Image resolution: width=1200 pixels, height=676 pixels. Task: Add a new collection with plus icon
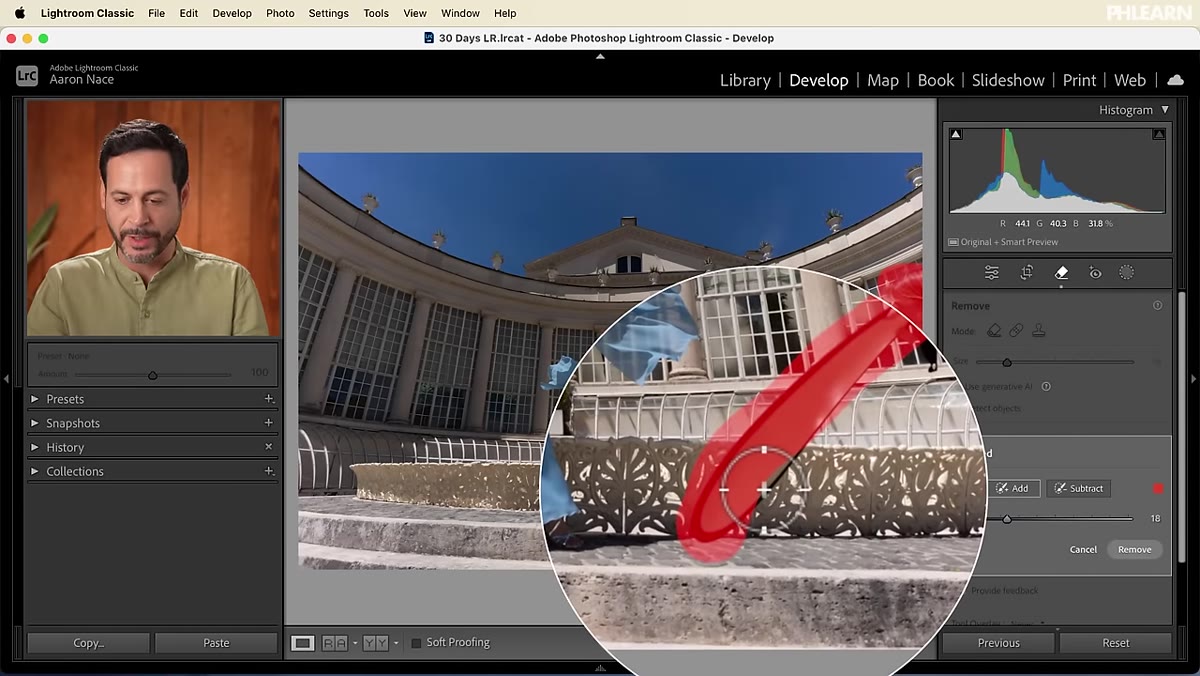tap(268, 471)
